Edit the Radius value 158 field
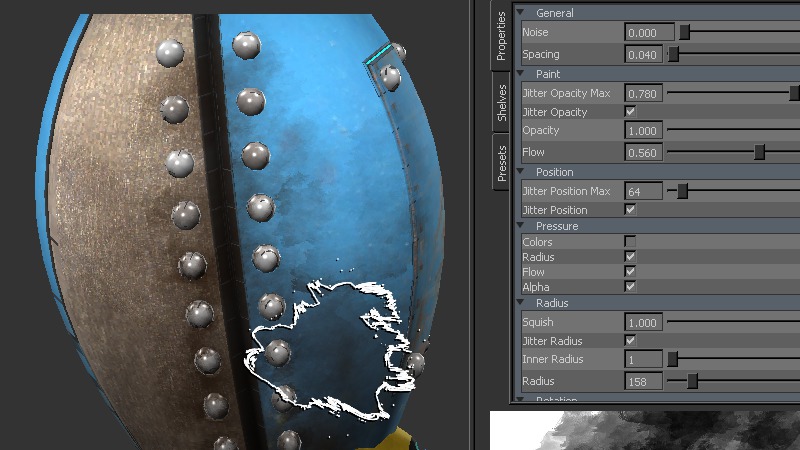This screenshot has height=450, width=800. [644, 381]
